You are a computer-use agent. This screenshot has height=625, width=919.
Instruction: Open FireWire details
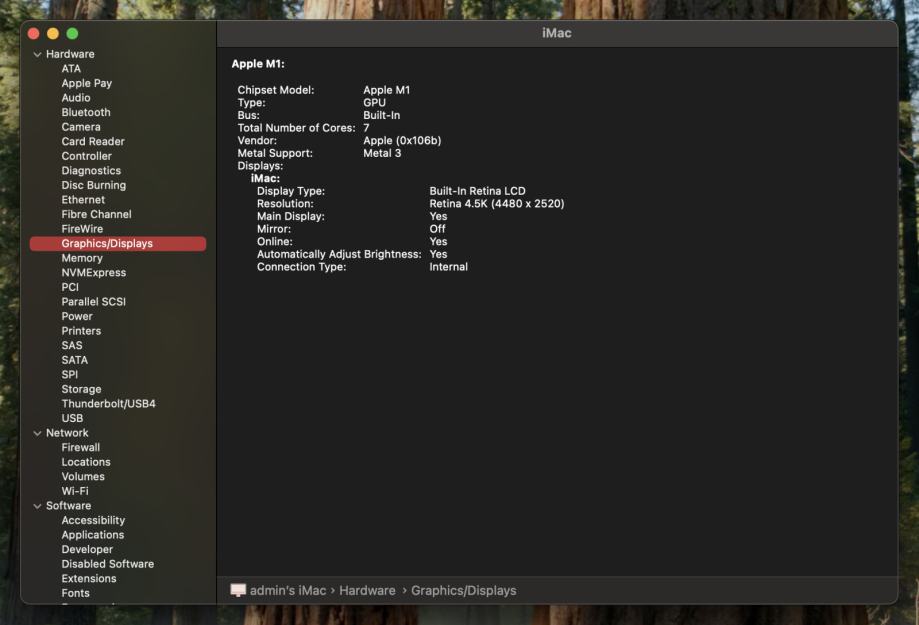82,229
